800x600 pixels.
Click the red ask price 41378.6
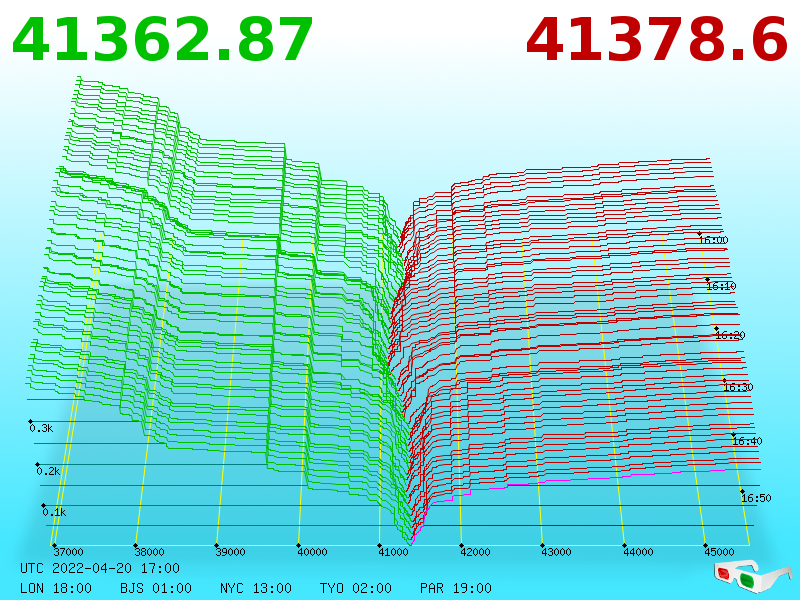(657, 40)
